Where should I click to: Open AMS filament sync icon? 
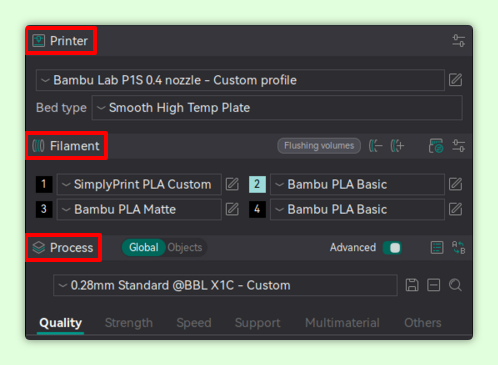coord(436,146)
